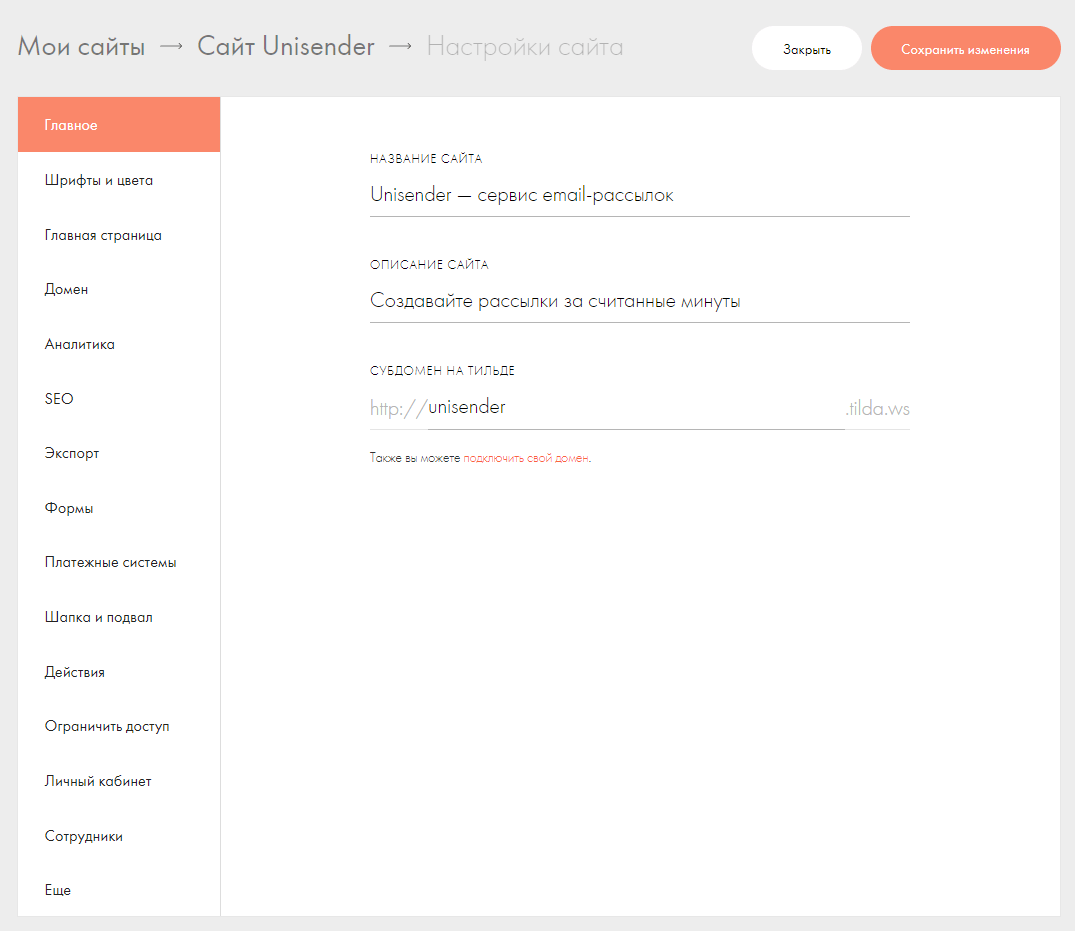Select Ограничить доступ in the sidebar

(119, 727)
